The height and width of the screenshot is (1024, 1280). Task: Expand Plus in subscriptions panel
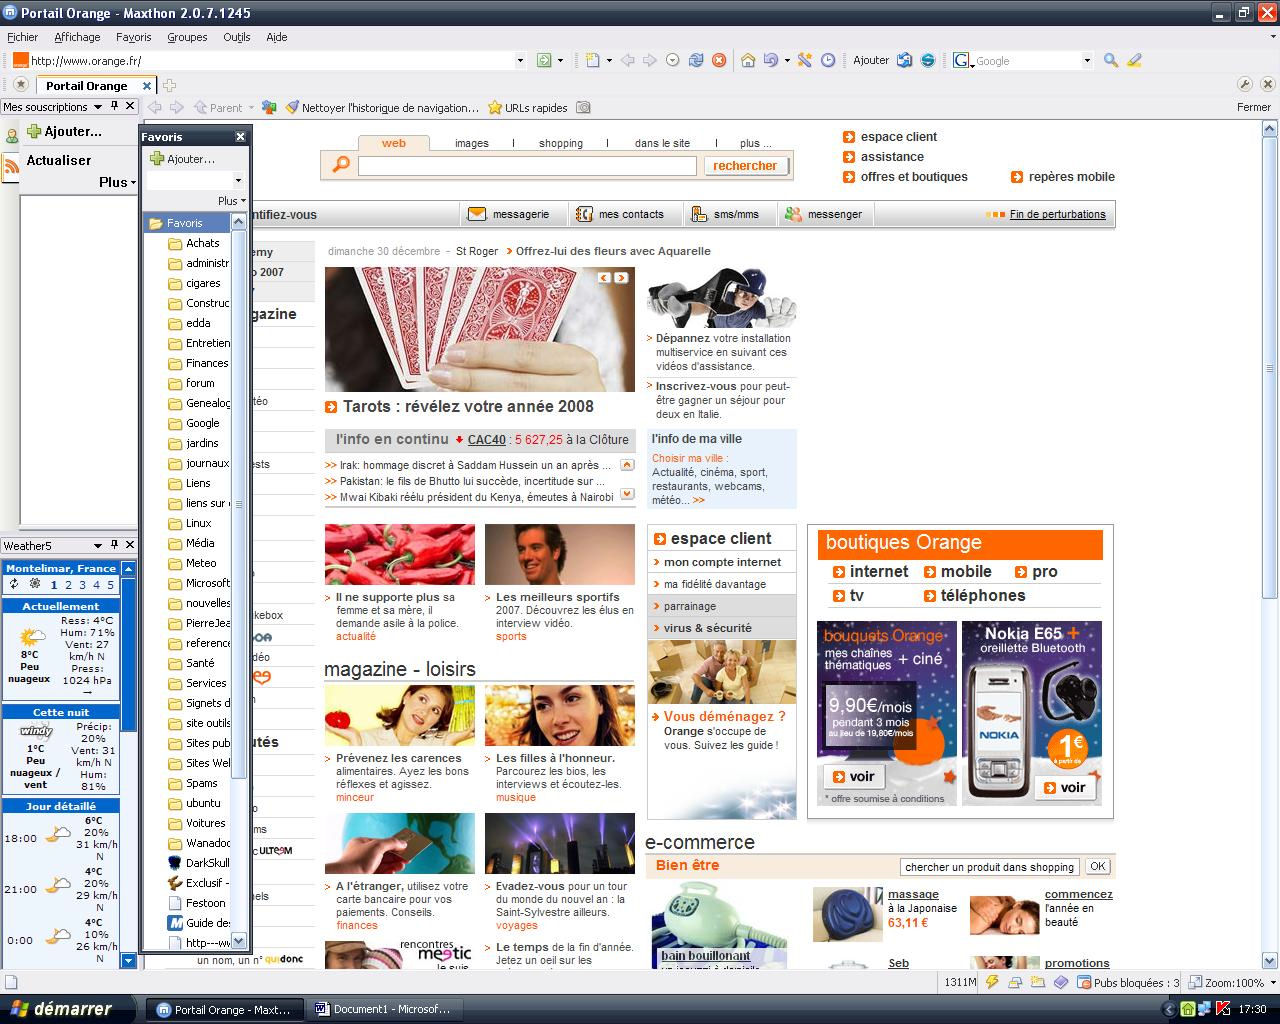[117, 182]
